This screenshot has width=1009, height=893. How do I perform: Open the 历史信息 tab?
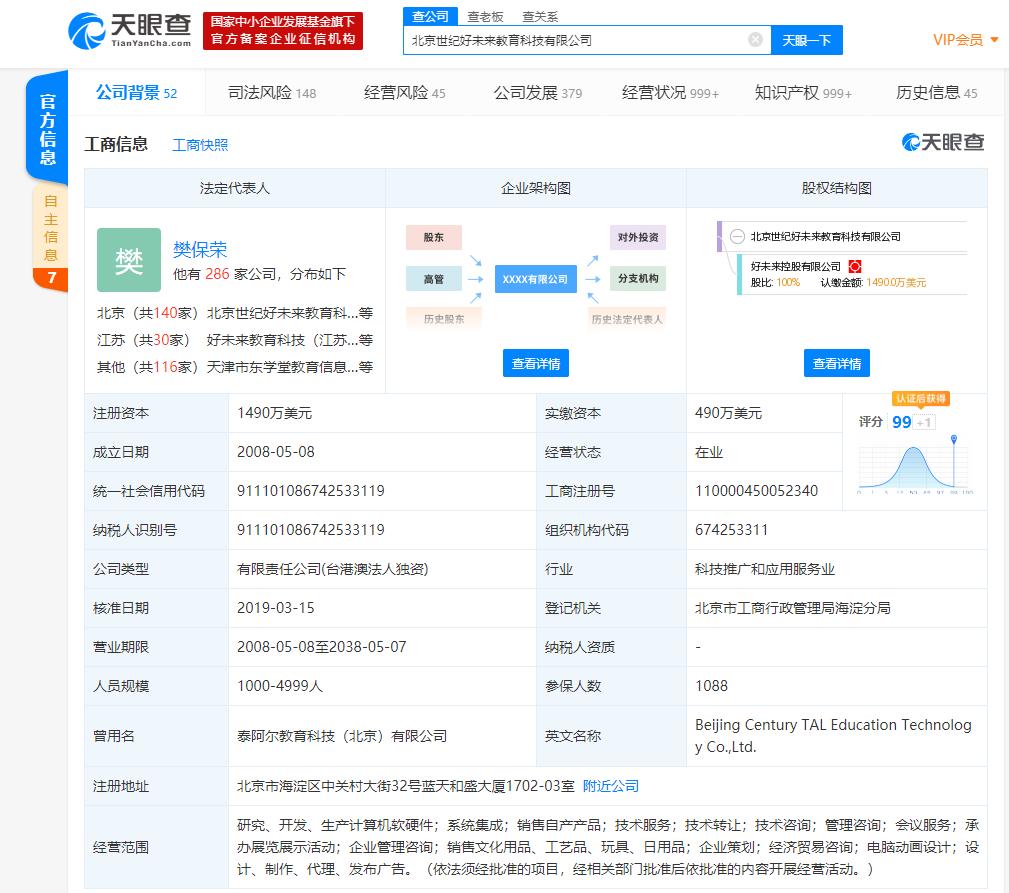tap(936, 93)
